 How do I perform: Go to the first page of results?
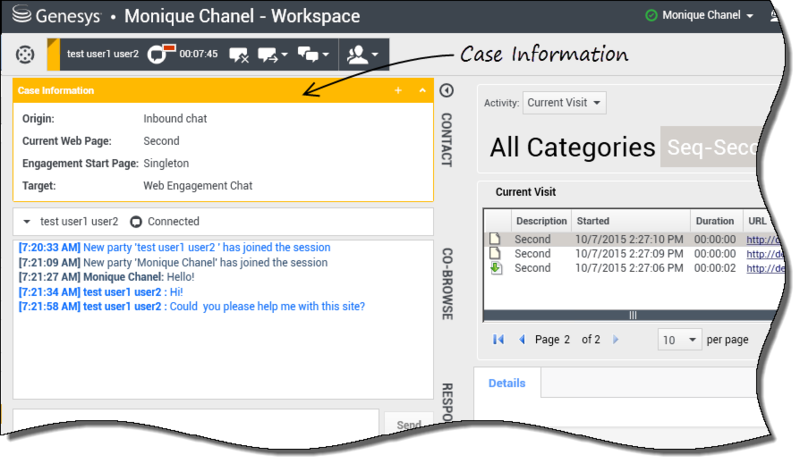(498, 339)
